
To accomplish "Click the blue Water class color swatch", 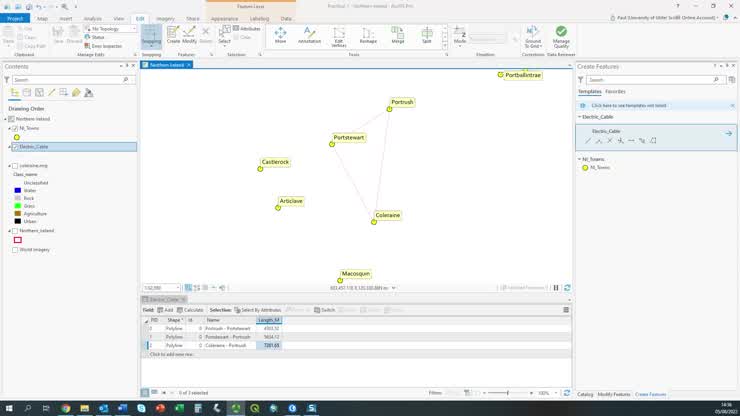I will (x=18, y=190).
